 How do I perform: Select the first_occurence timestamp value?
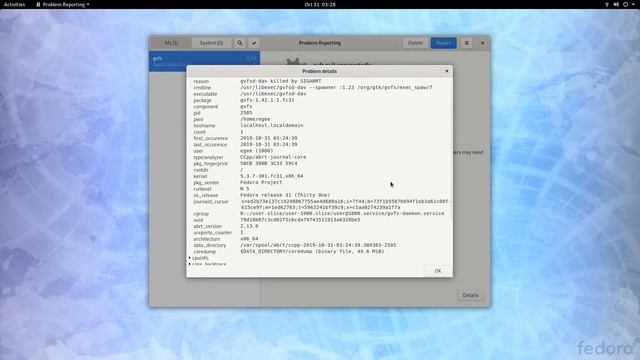pyautogui.click(x=269, y=138)
